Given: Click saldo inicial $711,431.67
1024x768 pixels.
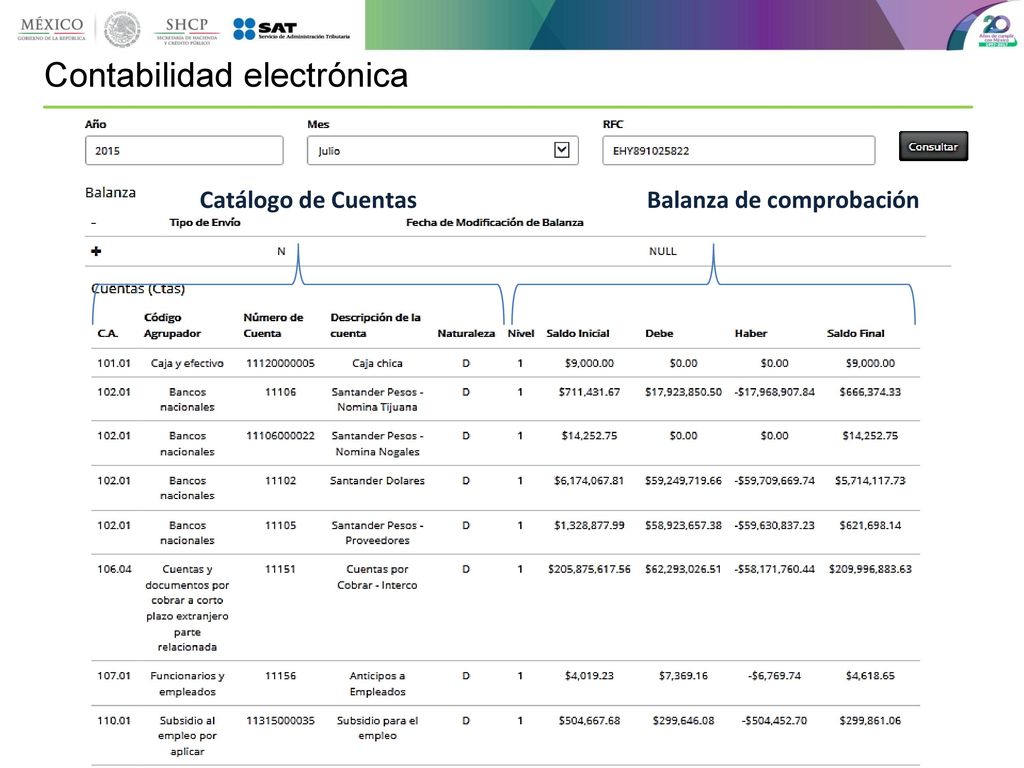Looking at the screenshot, I should (589, 392).
